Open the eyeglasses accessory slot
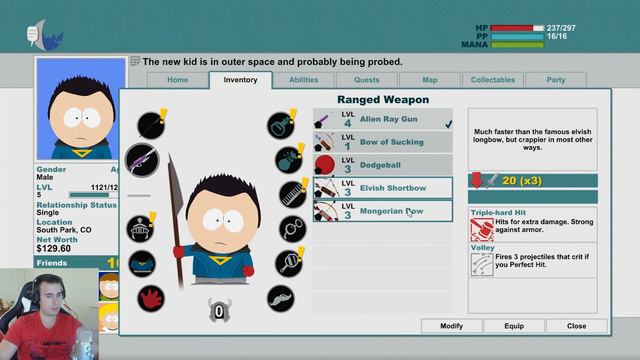Image resolution: width=640 pixels, height=360 pixels. (293, 229)
